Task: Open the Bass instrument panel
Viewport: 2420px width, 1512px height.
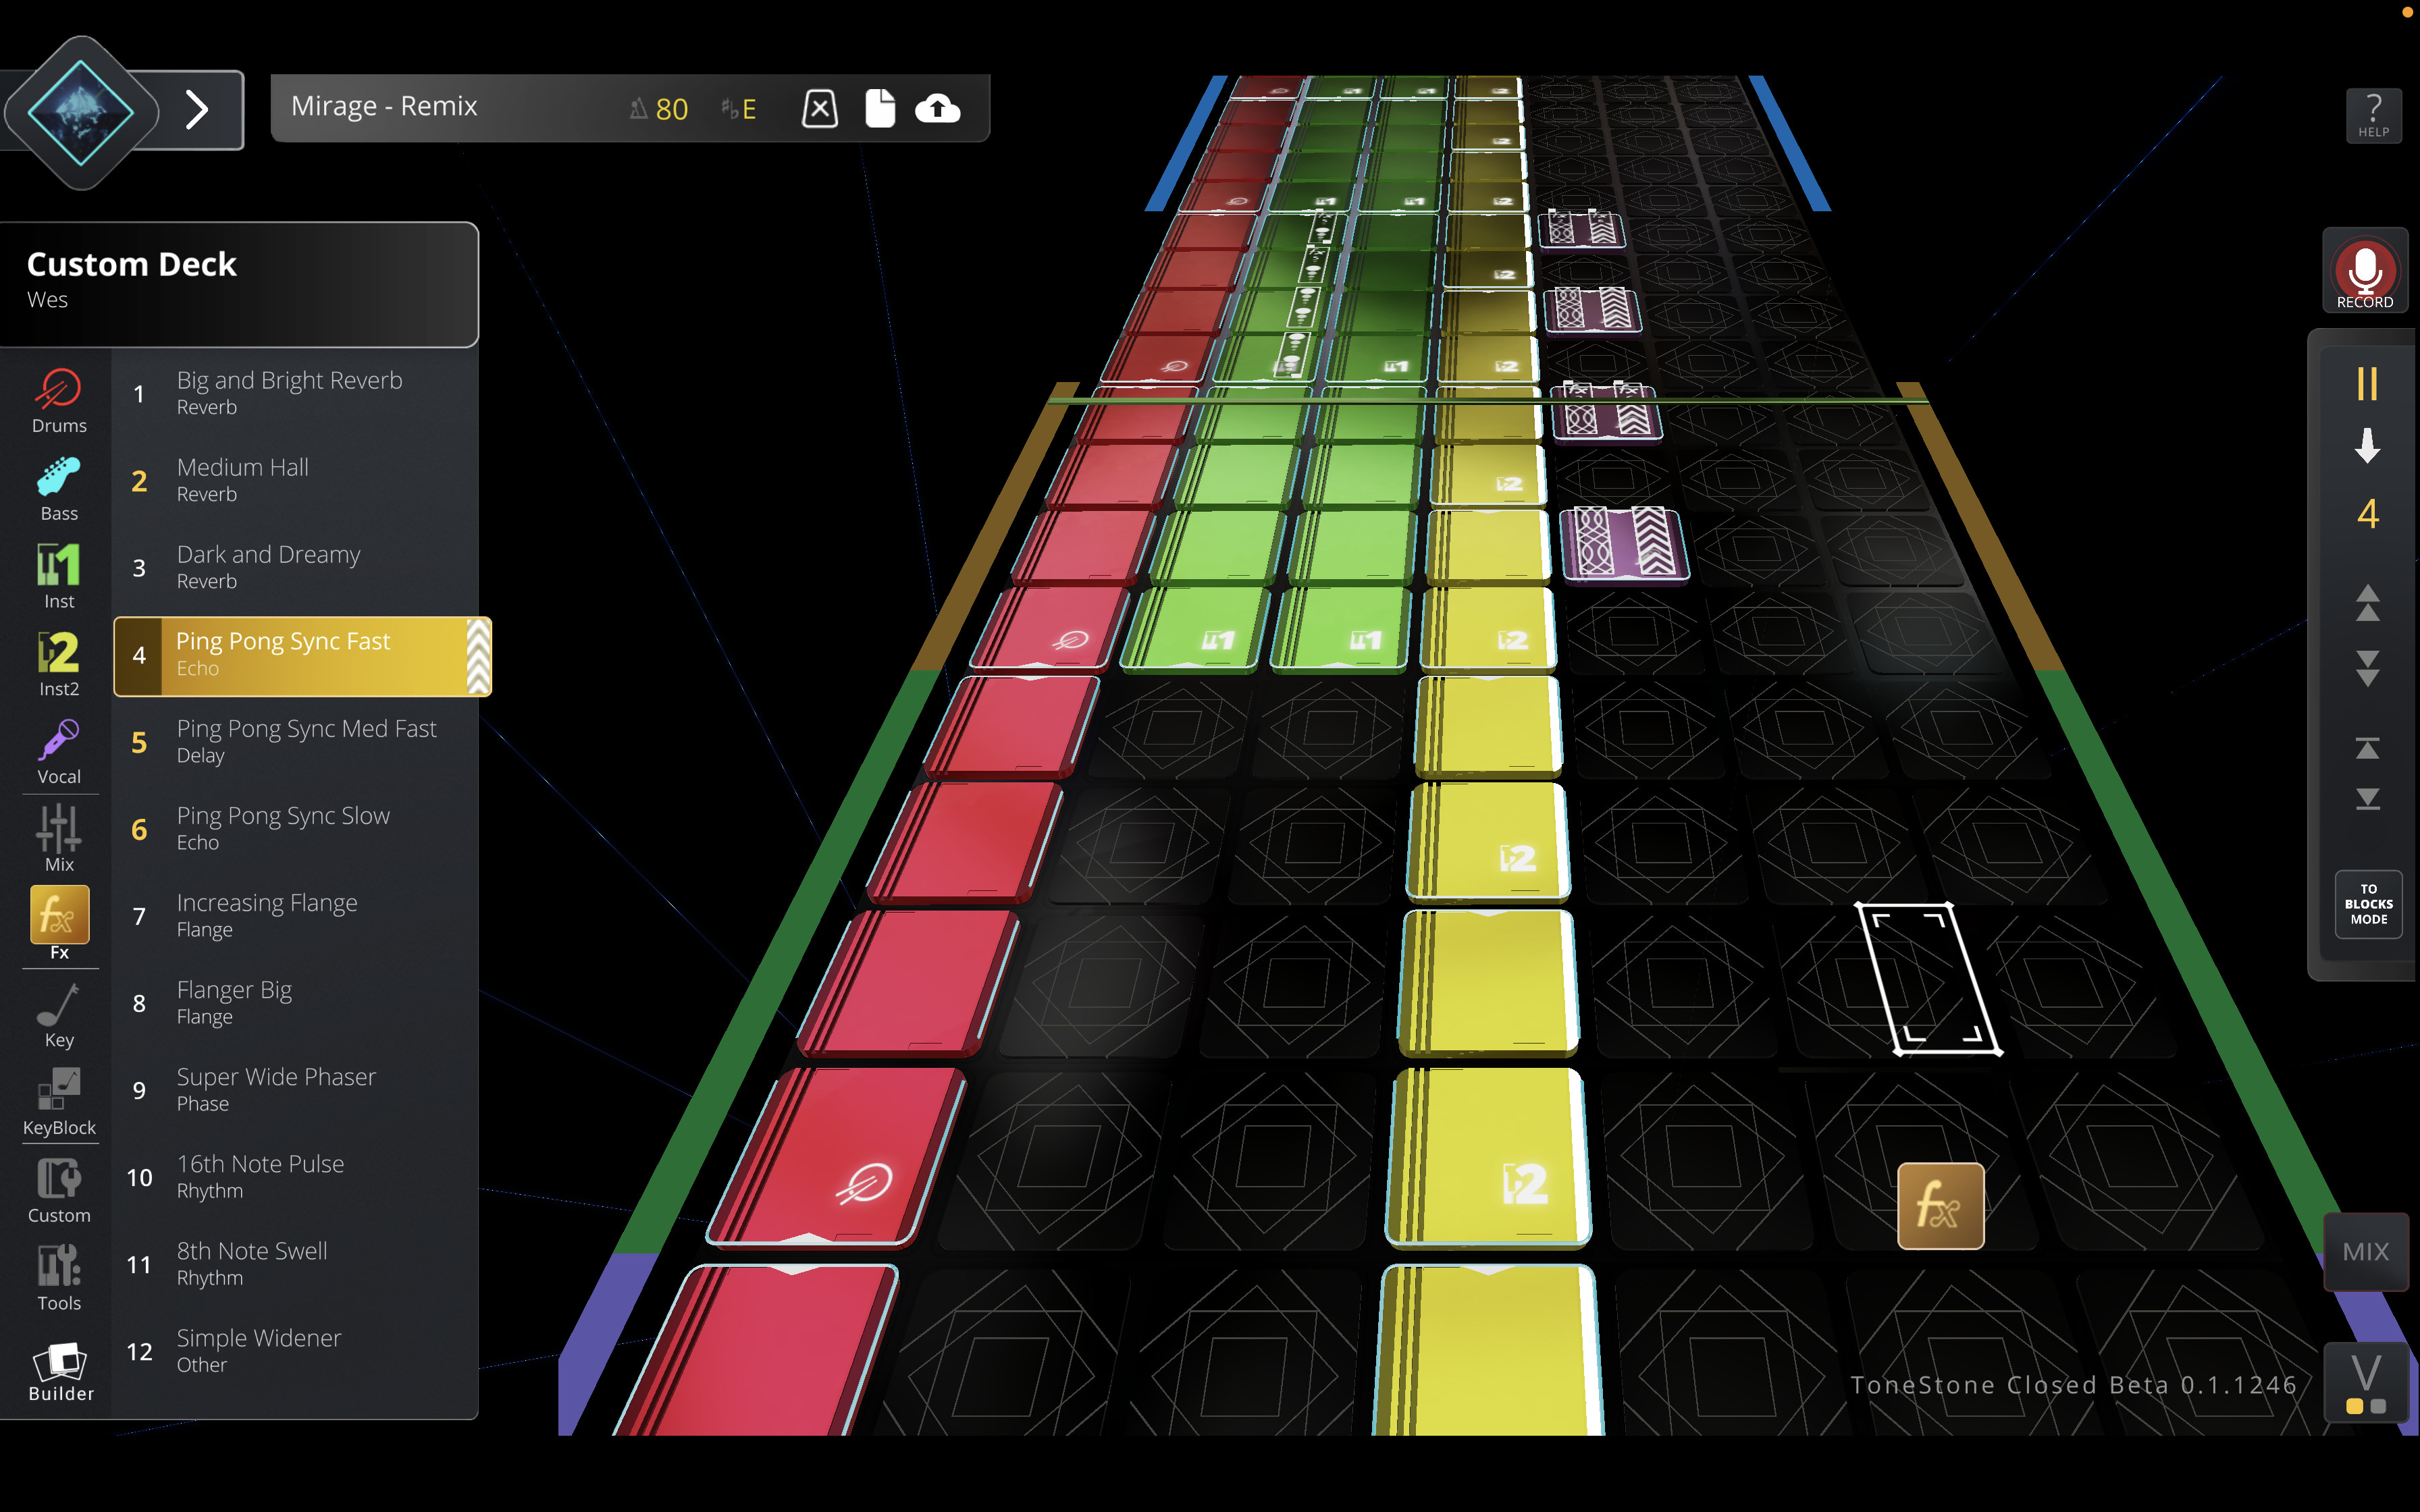Action: [x=58, y=487]
